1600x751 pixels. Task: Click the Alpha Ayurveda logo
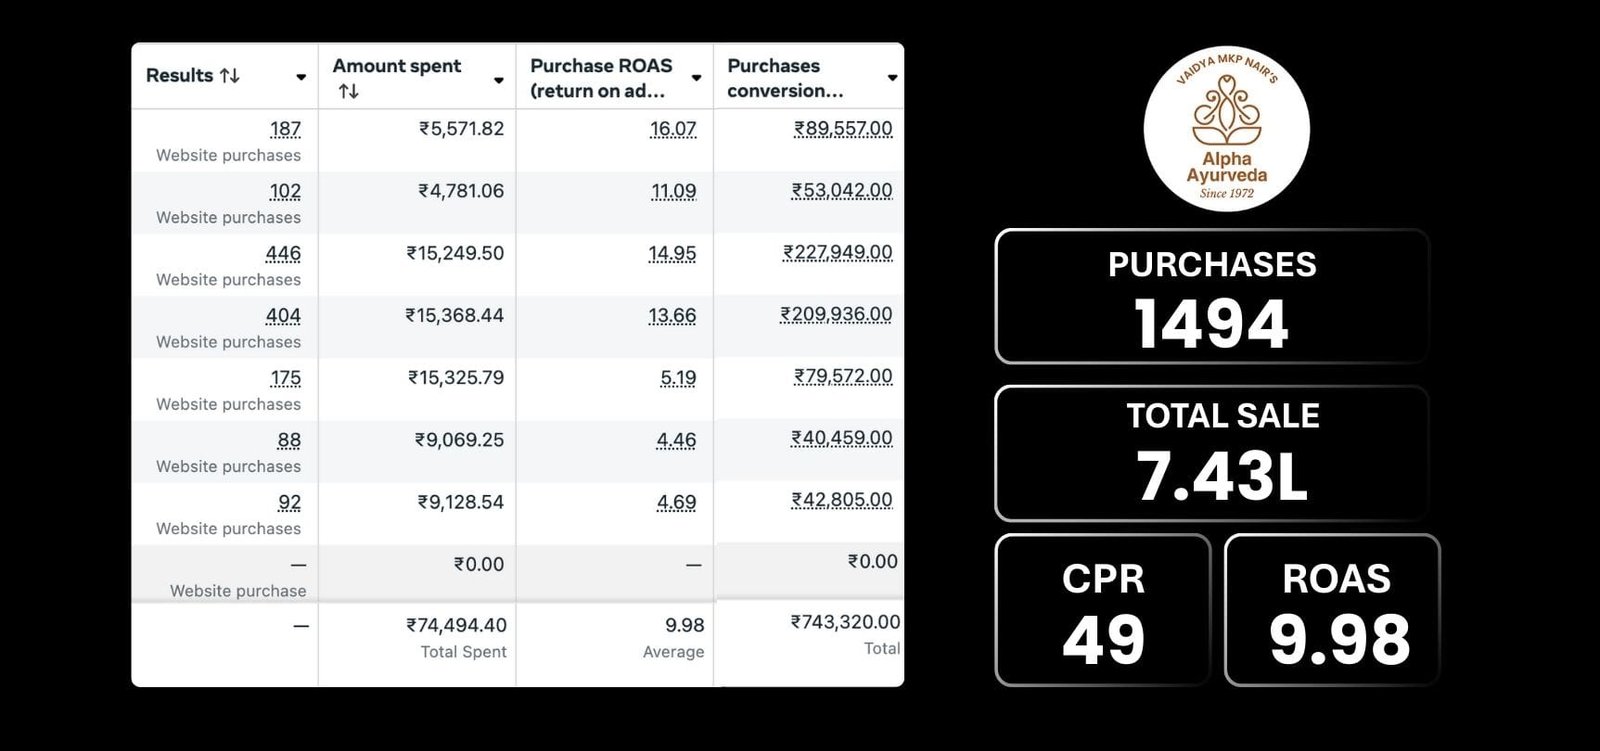(1226, 129)
